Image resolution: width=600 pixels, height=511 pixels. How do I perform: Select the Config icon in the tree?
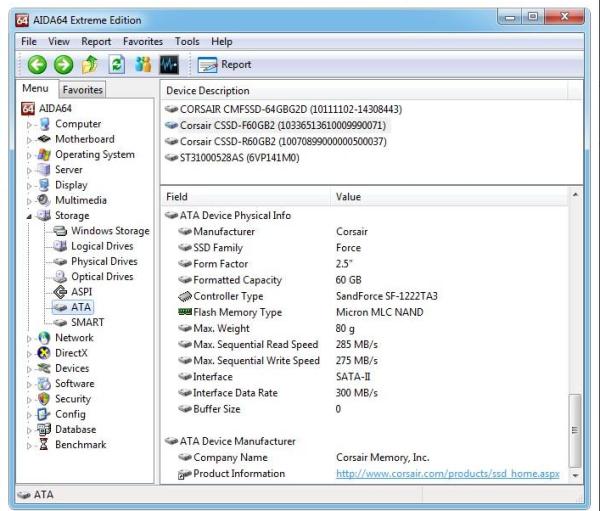(x=43, y=414)
